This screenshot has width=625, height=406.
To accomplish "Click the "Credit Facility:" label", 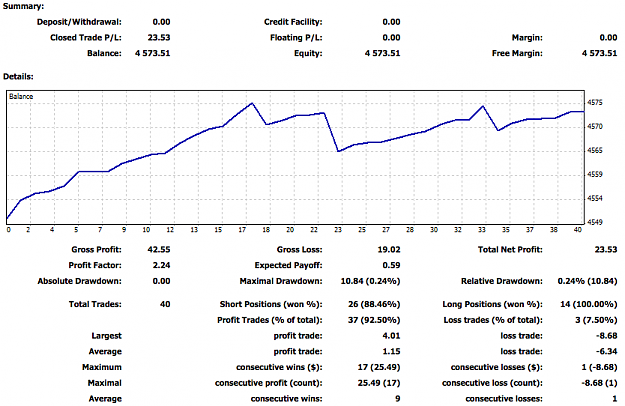I will [293, 22].
